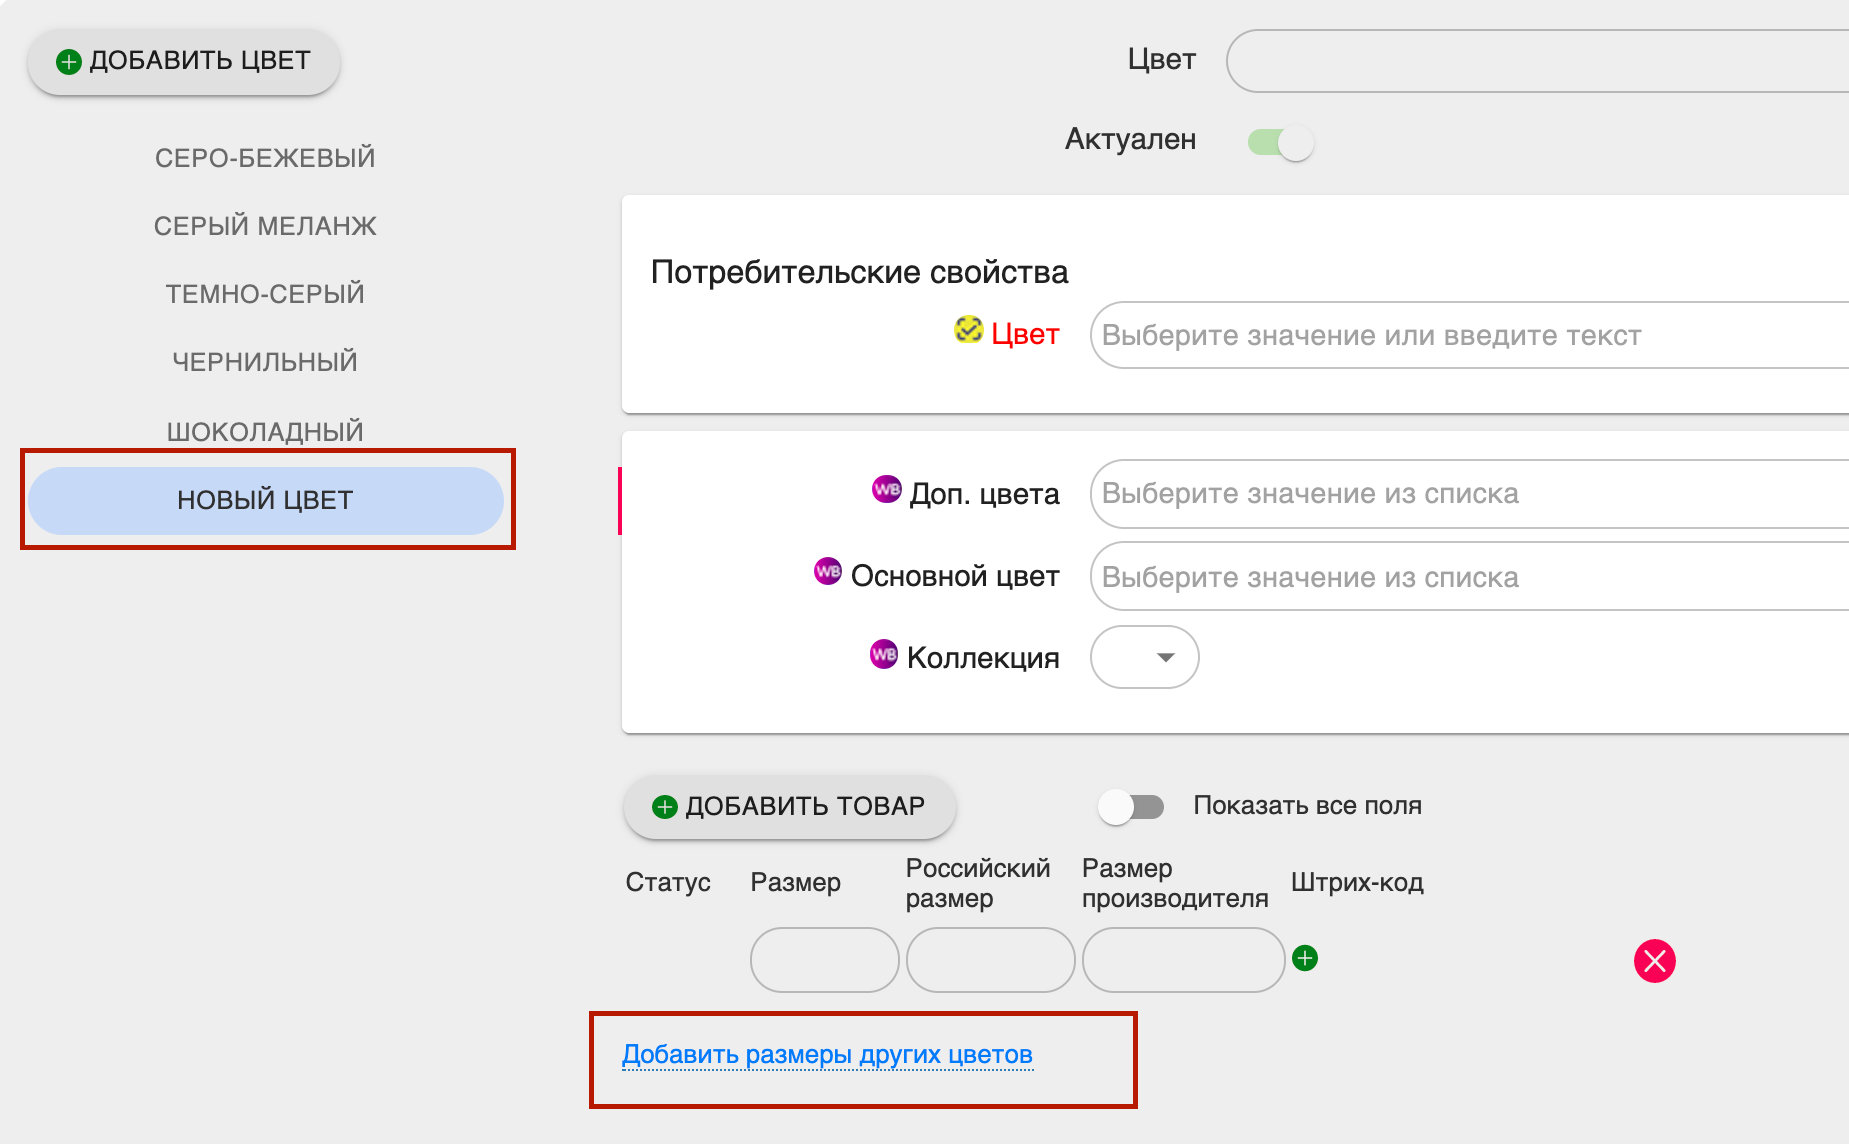Enable the Показать все поля switch
The height and width of the screenshot is (1144, 1849).
pos(1132,806)
